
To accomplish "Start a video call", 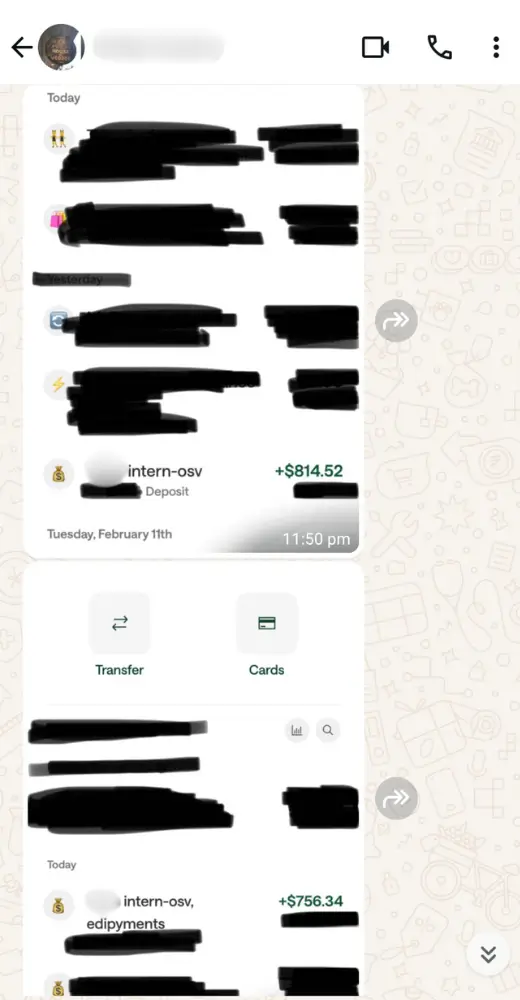I will (x=375, y=47).
